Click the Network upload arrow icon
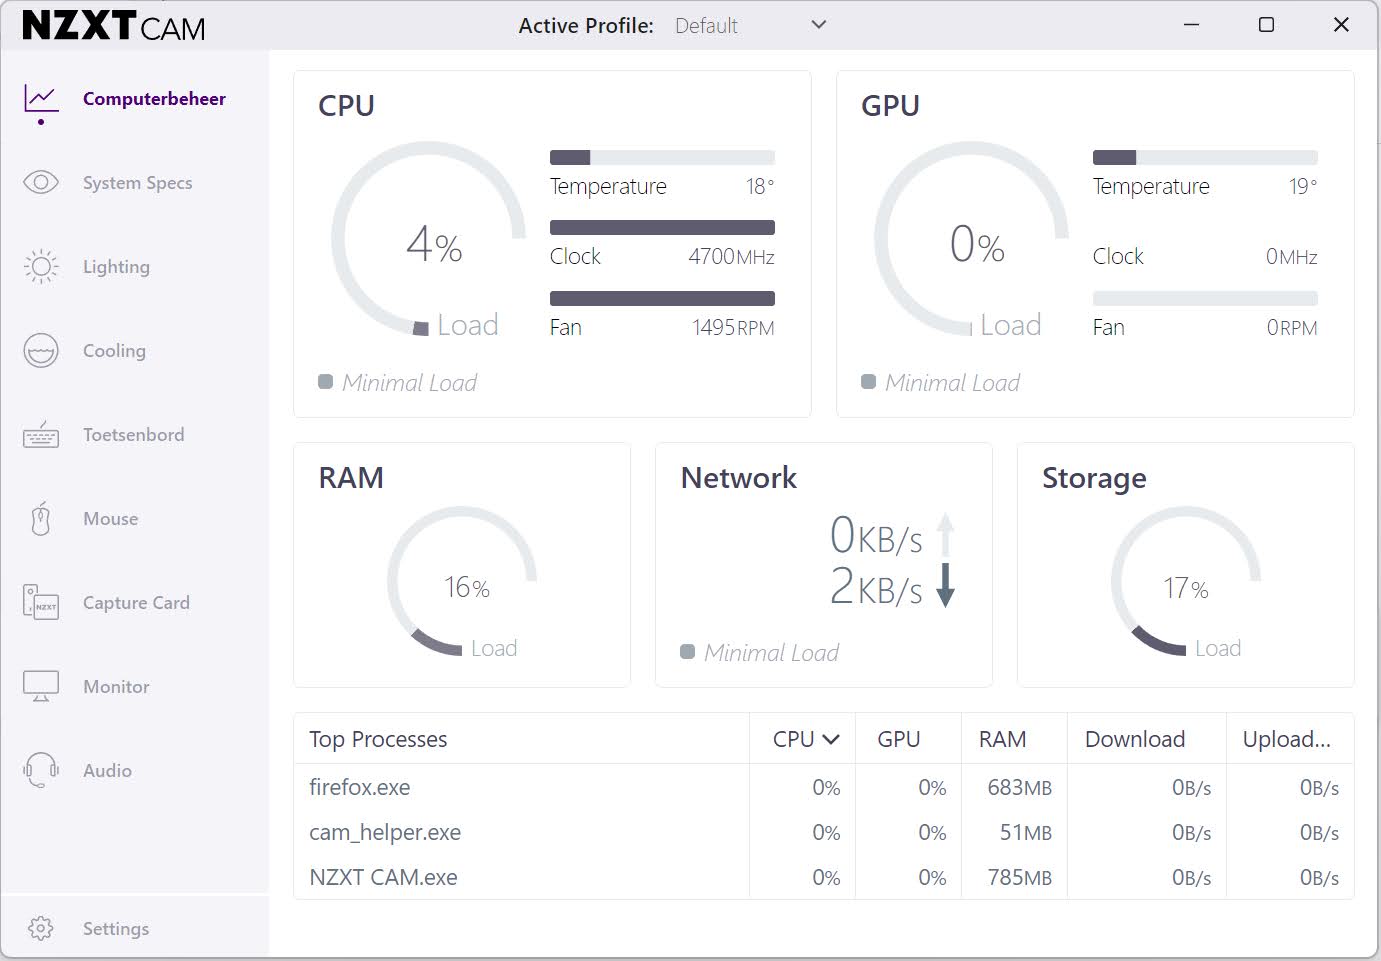Image resolution: width=1381 pixels, height=961 pixels. click(945, 534)
